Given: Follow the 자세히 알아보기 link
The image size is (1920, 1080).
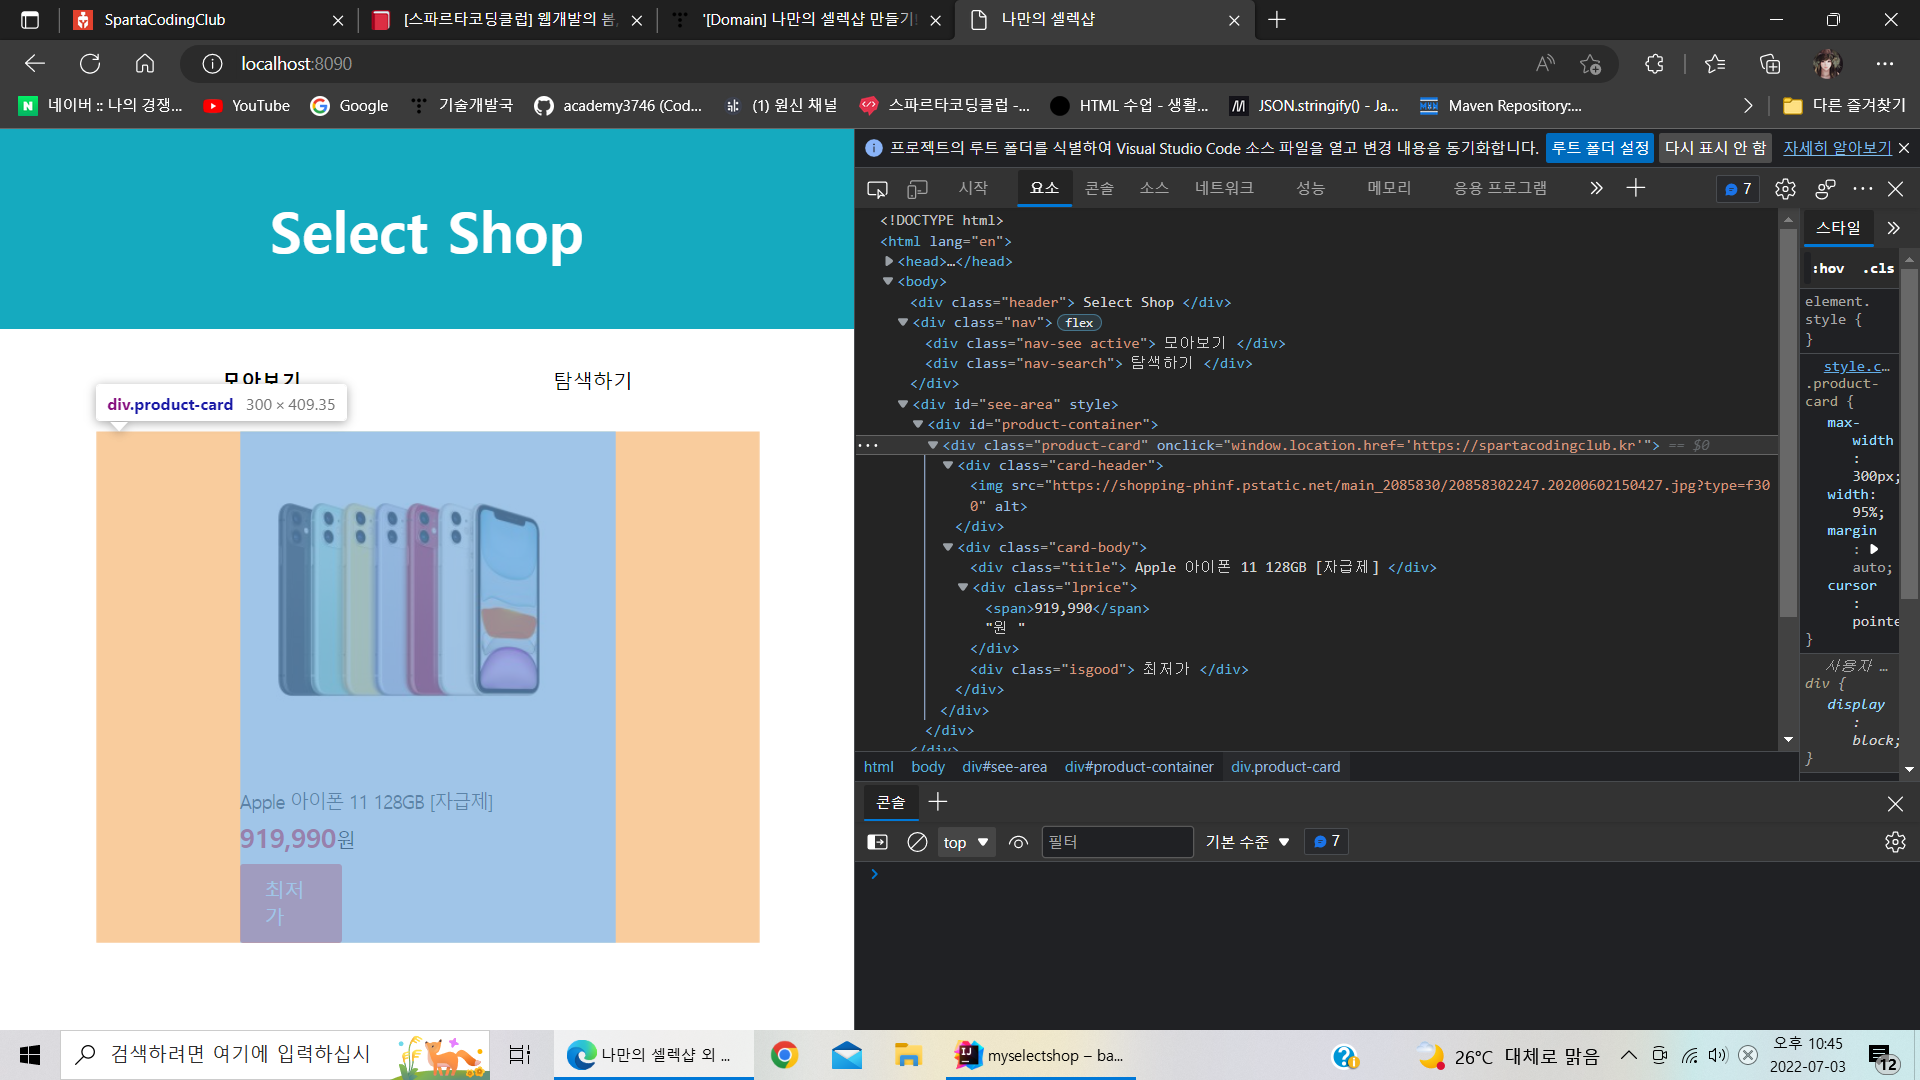Looking at the screenshot, I should (1837, 148).
